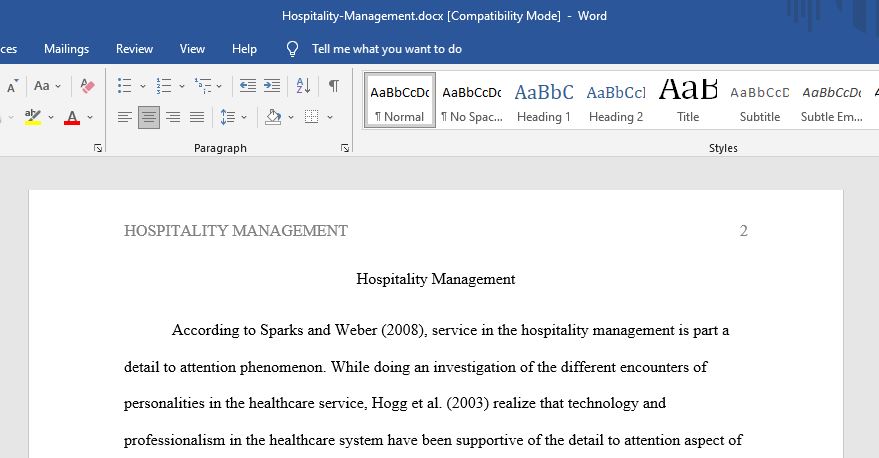Viewport: 879px width, 458px height.
Task: Open the Help tab
Action: coord(244,49)
